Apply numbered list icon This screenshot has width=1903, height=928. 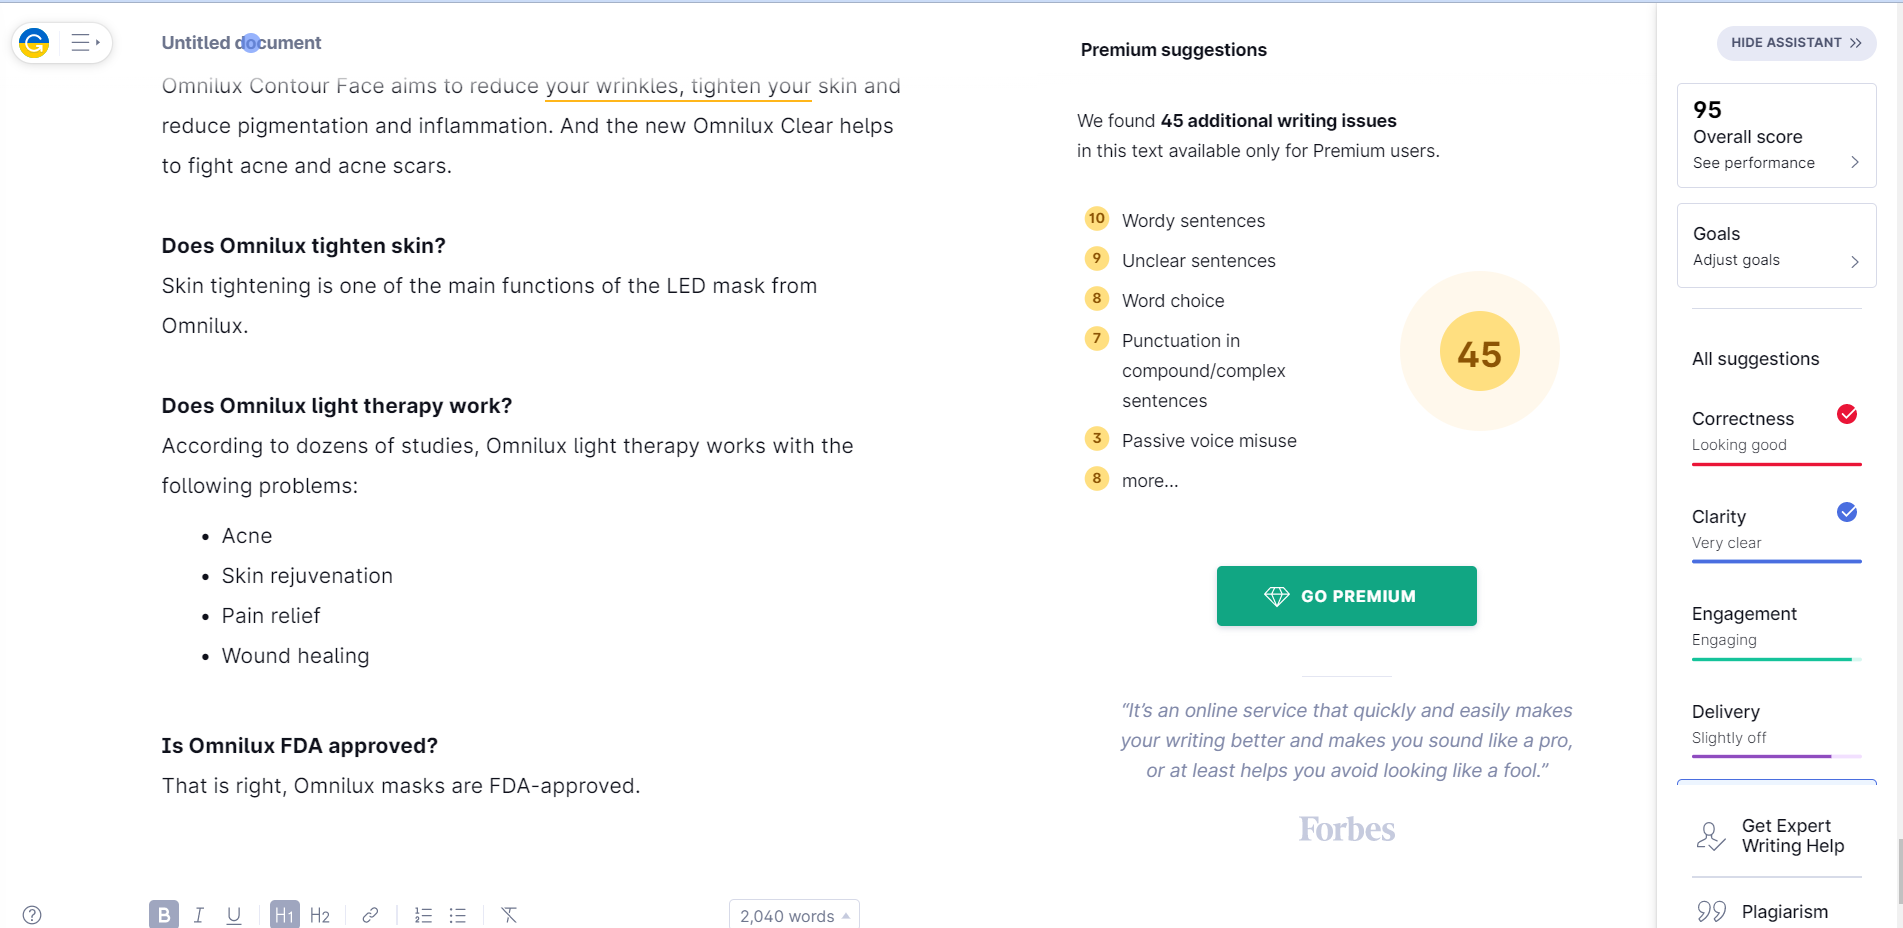423,915
